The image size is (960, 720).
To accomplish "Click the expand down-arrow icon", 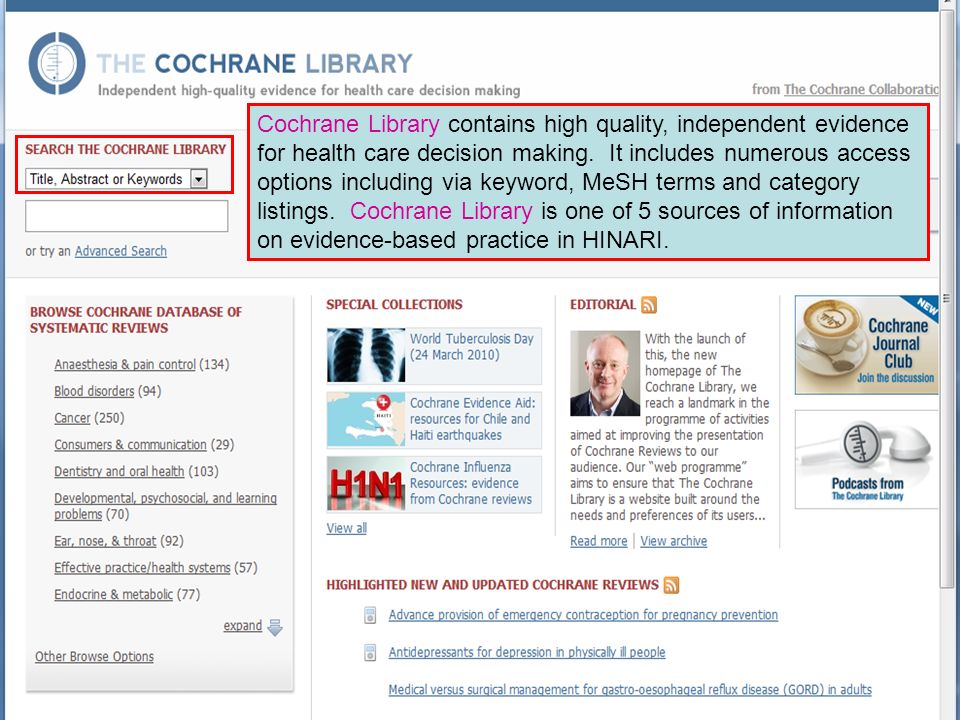I will click(276, 627).
